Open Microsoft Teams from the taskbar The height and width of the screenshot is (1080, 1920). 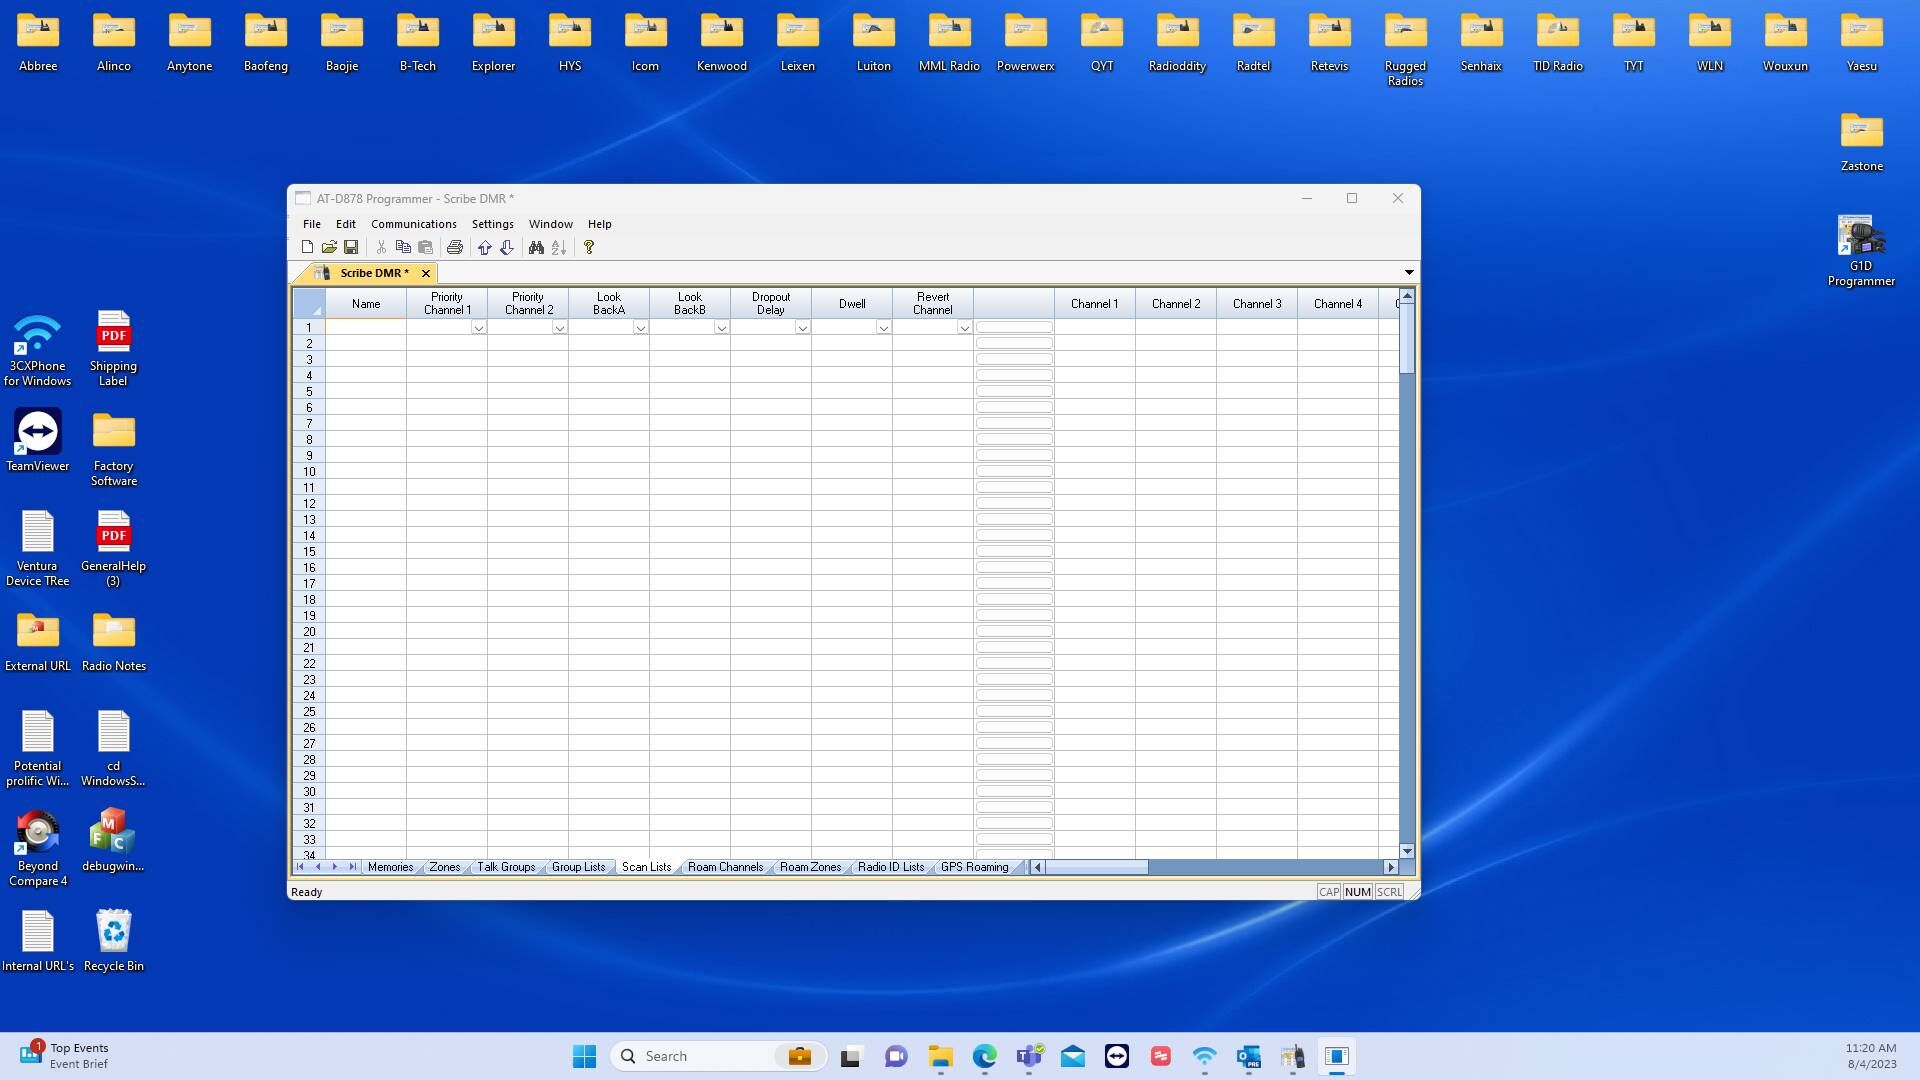point(1029,1056)
